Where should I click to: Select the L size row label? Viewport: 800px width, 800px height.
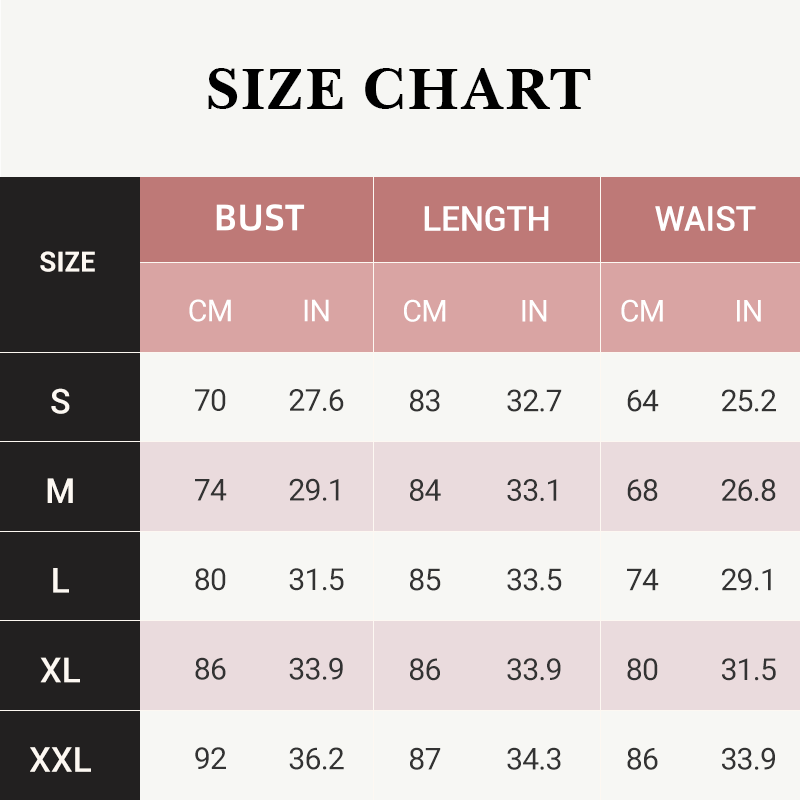(61, 581)
